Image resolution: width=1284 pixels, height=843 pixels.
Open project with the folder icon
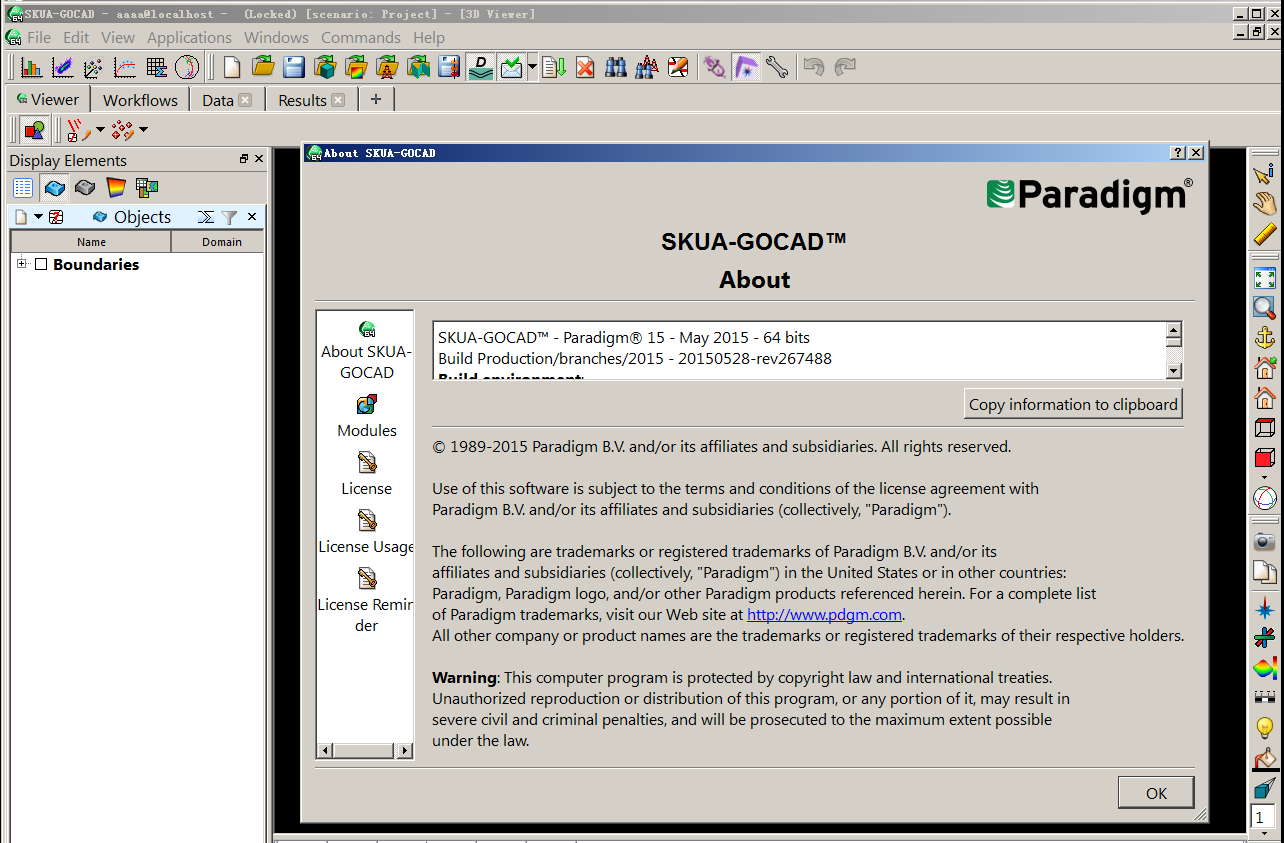tap(263, 67)
